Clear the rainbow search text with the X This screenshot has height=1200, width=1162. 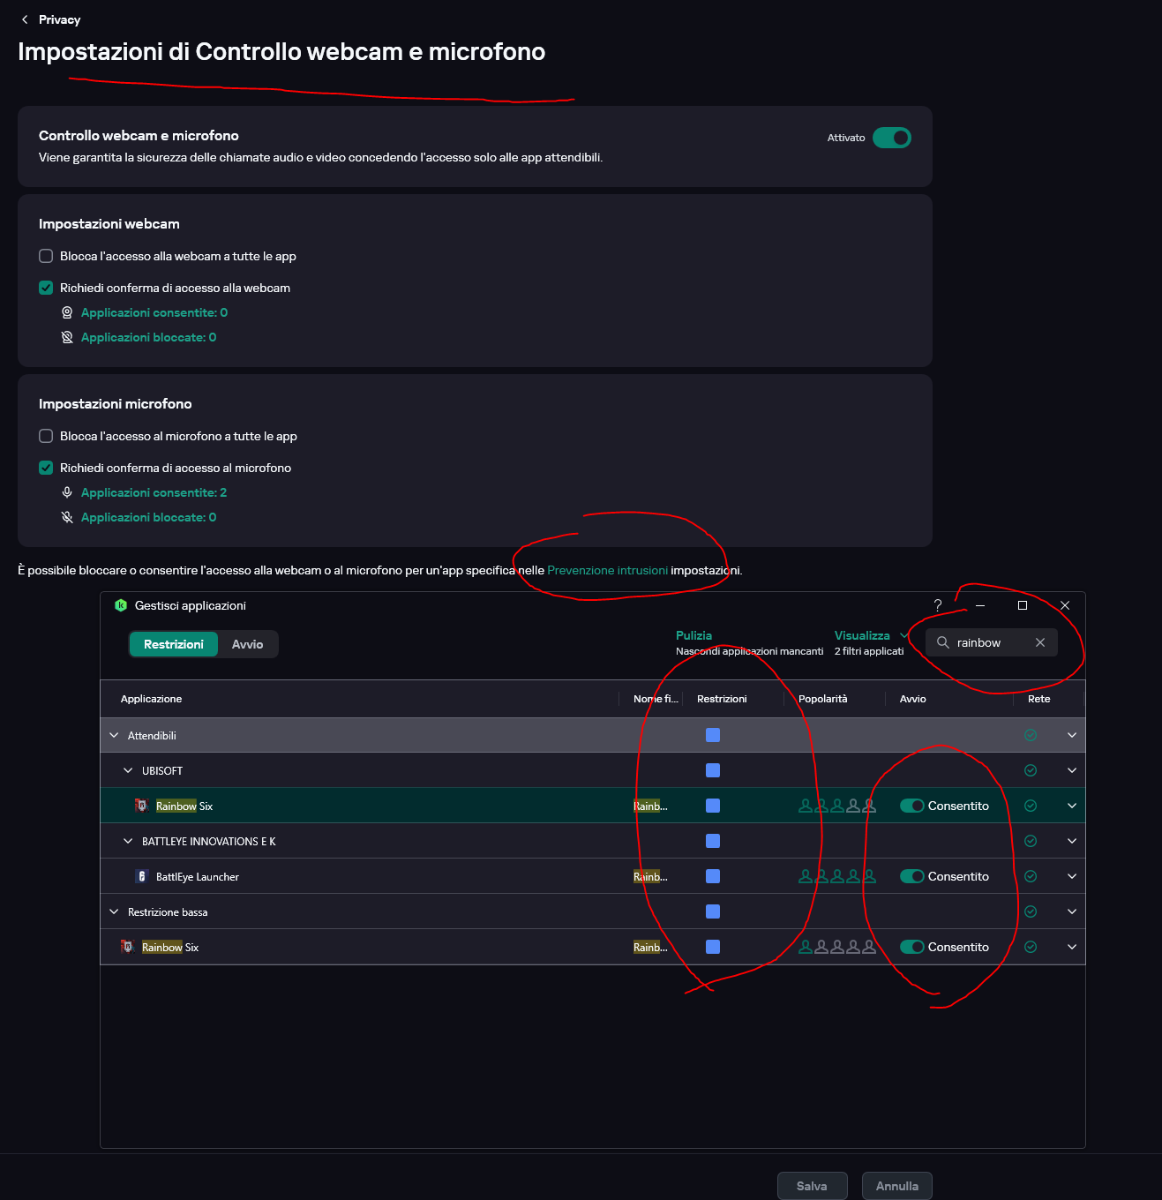click(1040, 643)
